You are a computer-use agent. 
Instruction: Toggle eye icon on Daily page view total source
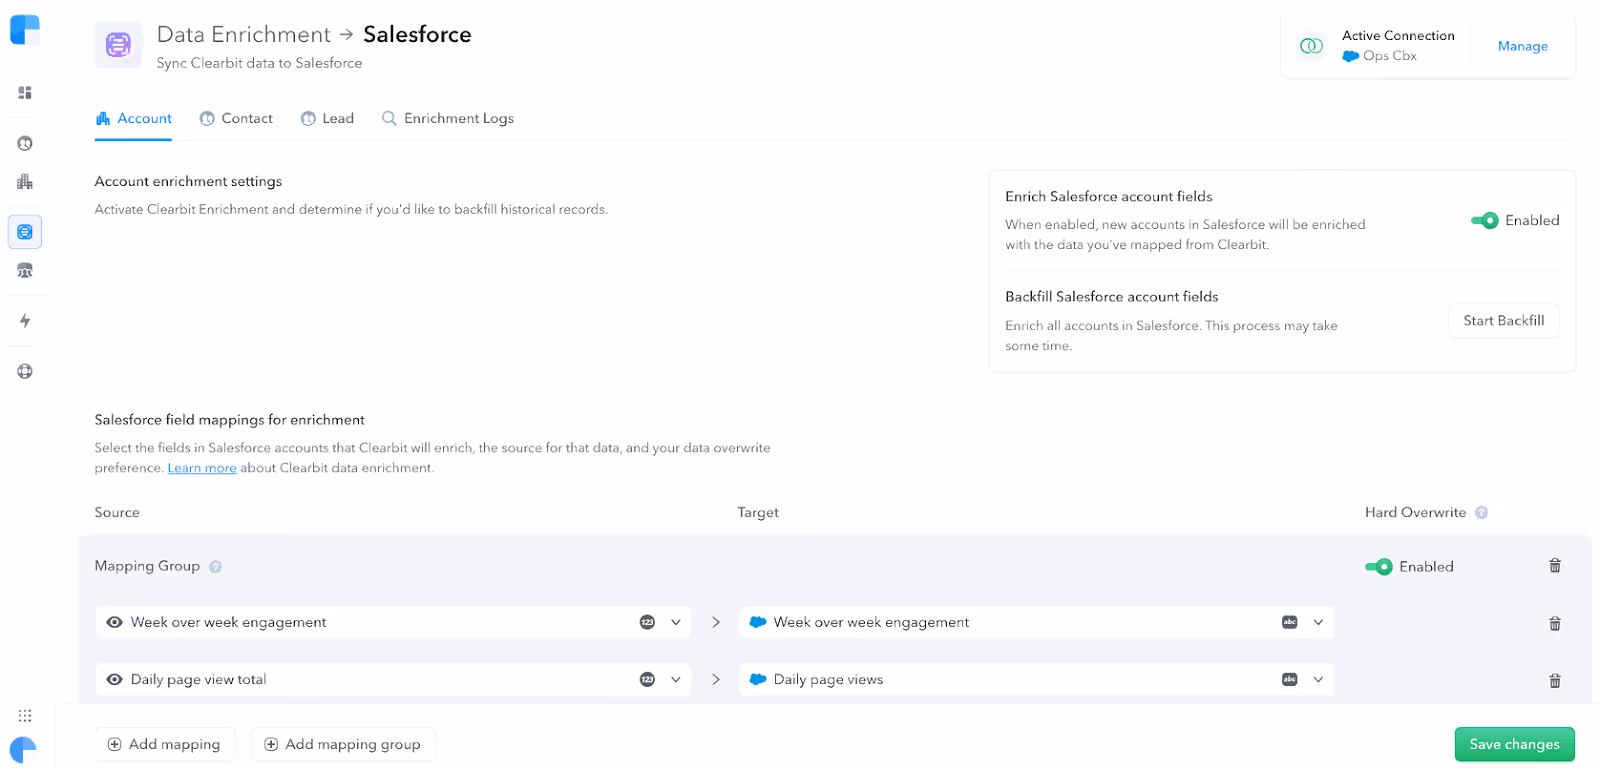tap(114, 679)
